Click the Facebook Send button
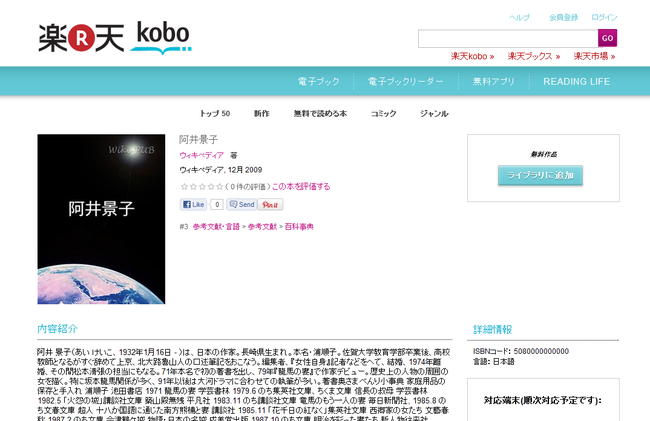650x421 pixels. point(242,205)
